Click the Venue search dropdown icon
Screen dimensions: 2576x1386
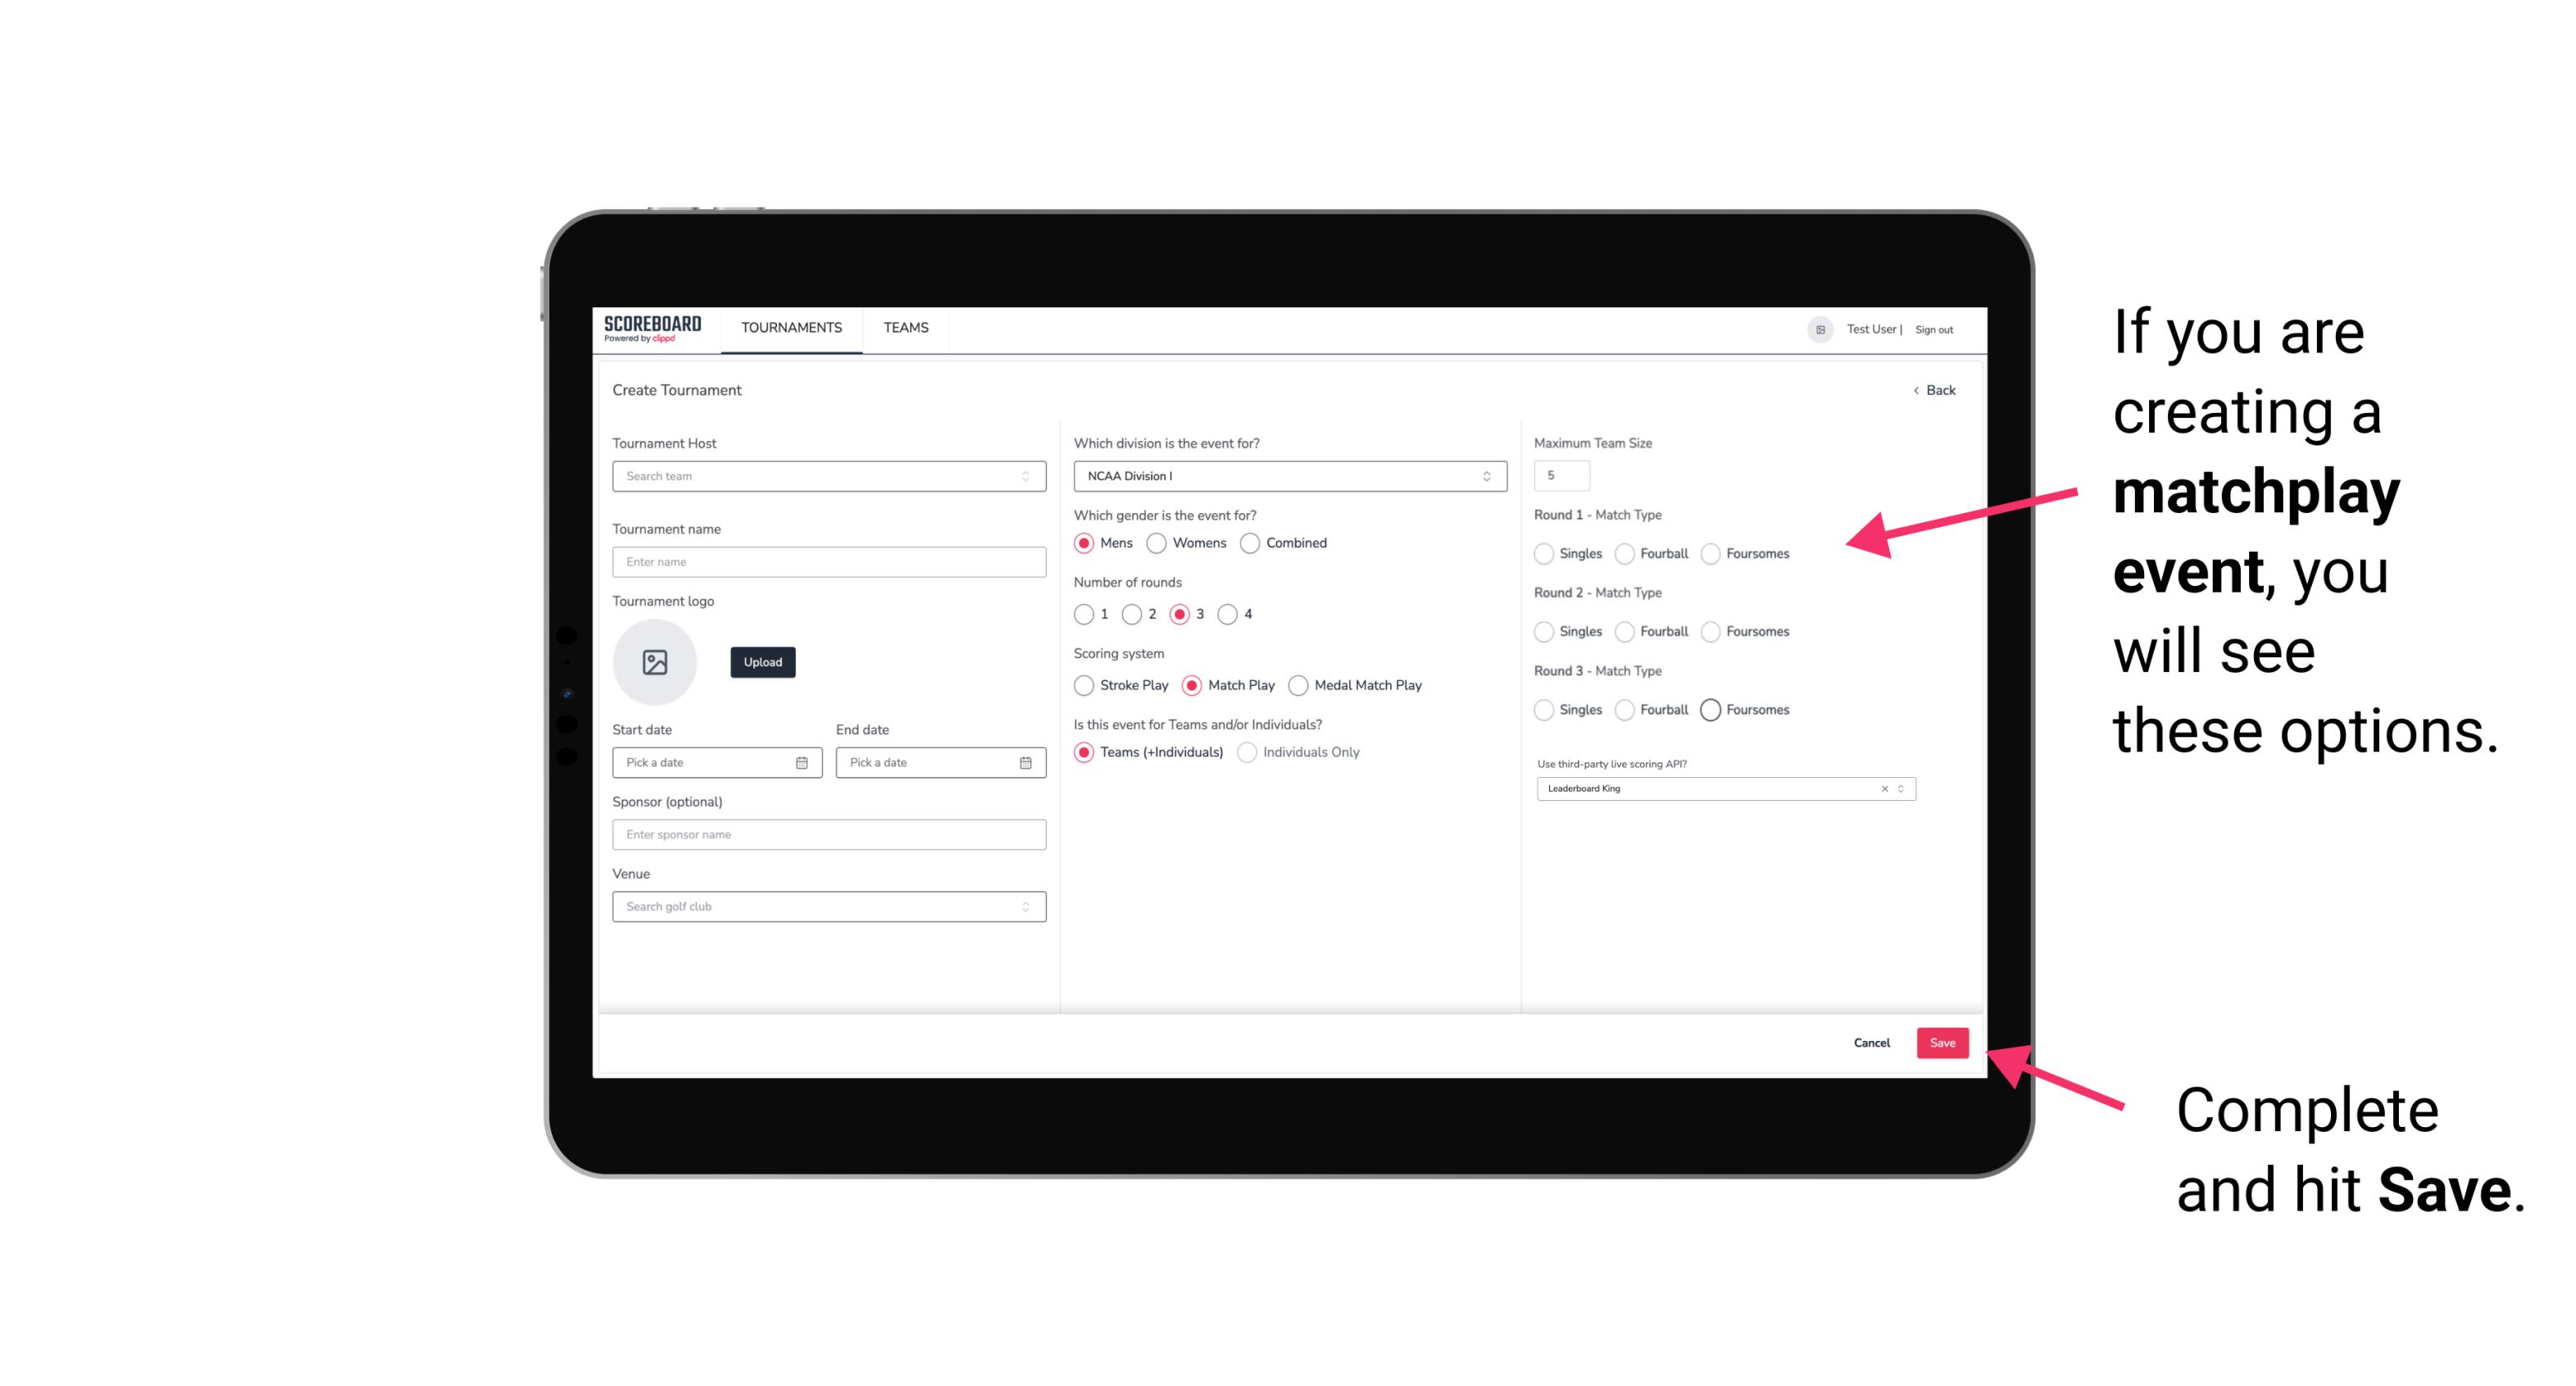point(1025,905)
